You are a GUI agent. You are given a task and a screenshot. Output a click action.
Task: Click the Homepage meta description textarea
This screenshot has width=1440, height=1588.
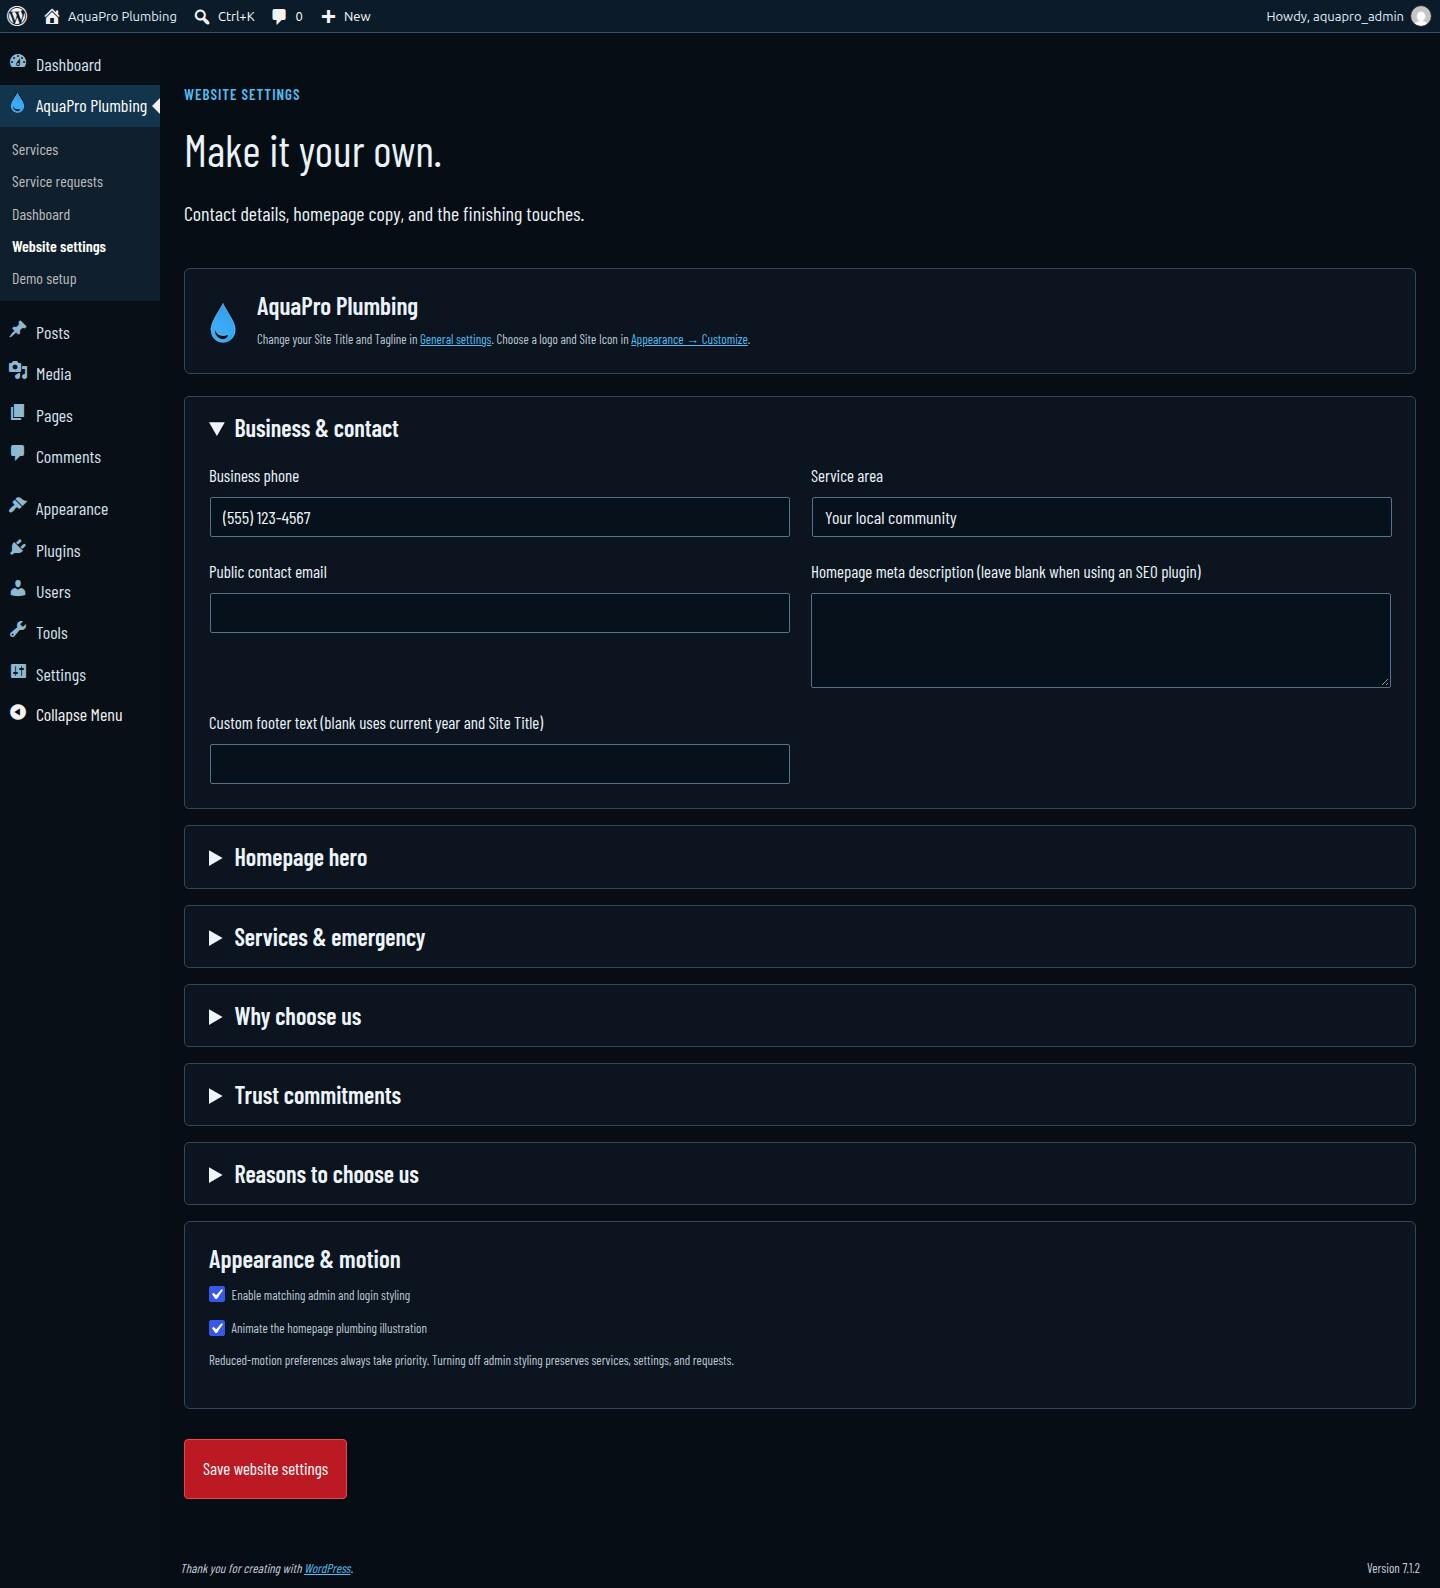pos(1101,640)
